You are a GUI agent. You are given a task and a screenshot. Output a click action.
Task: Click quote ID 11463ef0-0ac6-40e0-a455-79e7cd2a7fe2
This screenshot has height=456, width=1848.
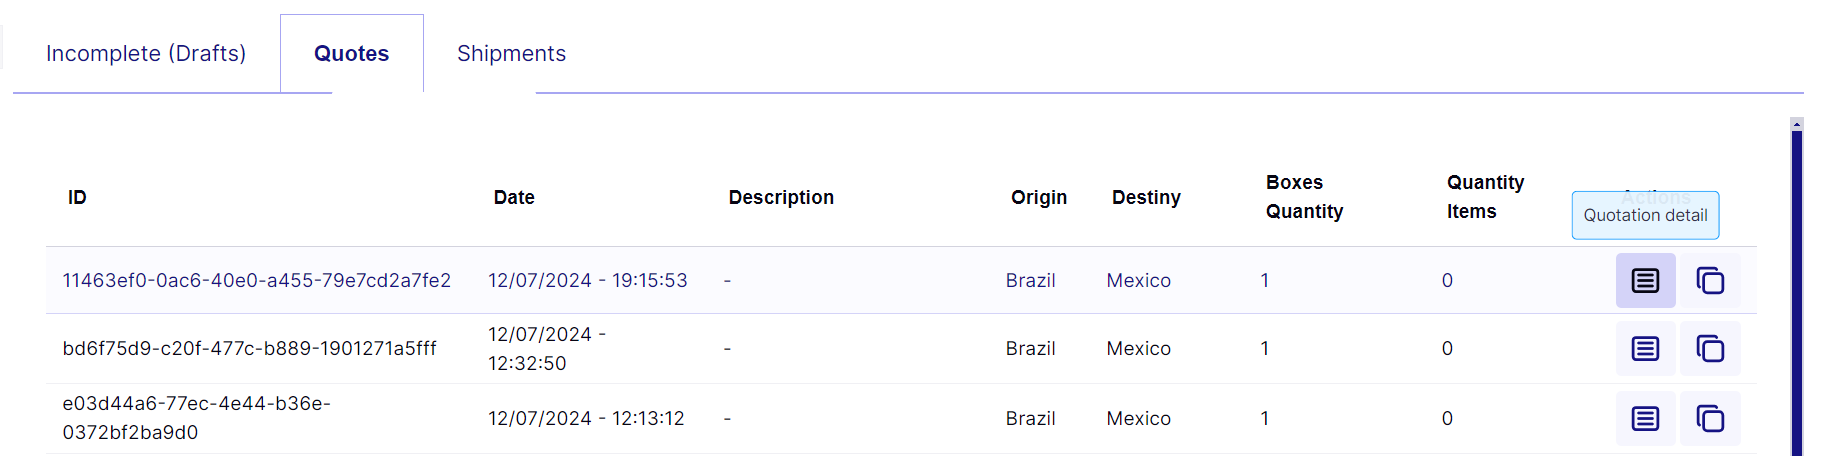click(x=257, y=280)
